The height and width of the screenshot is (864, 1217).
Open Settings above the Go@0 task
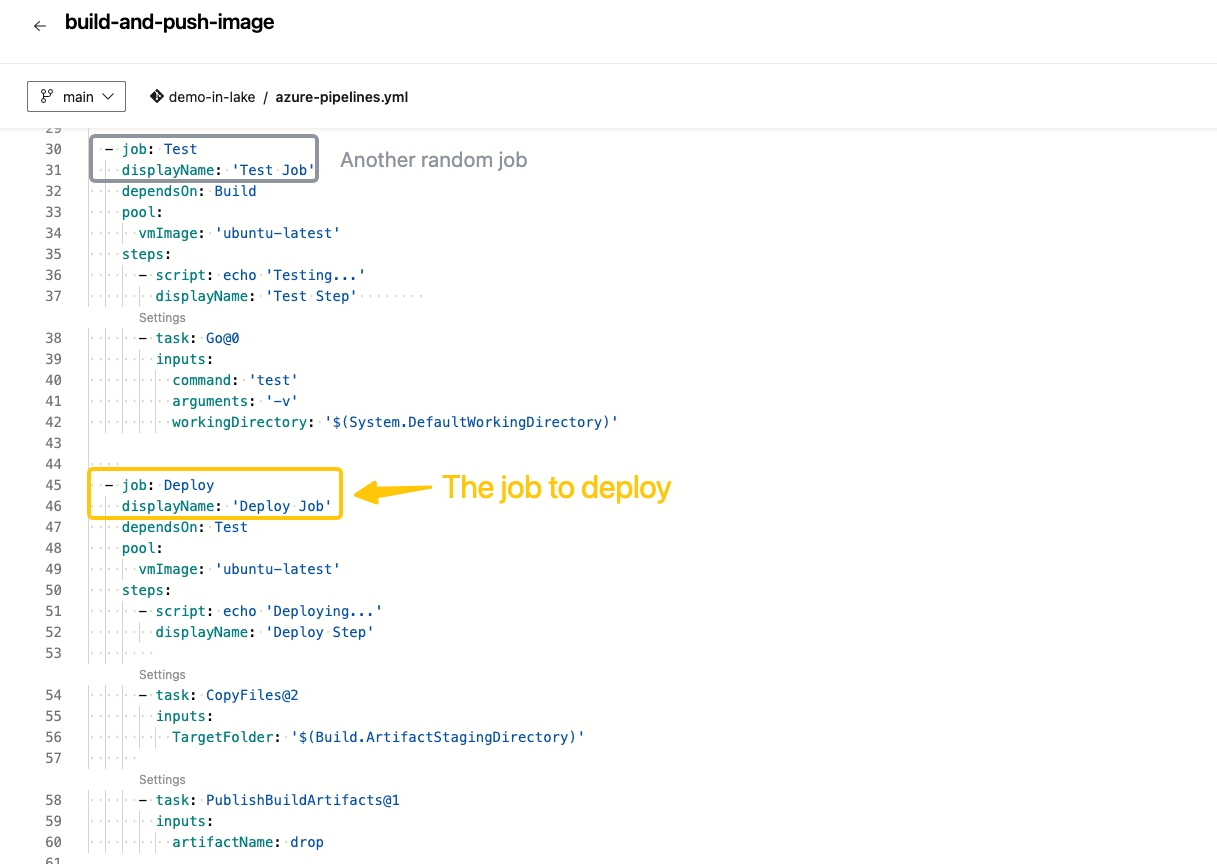pyautogui.click(x=161, y=317)
